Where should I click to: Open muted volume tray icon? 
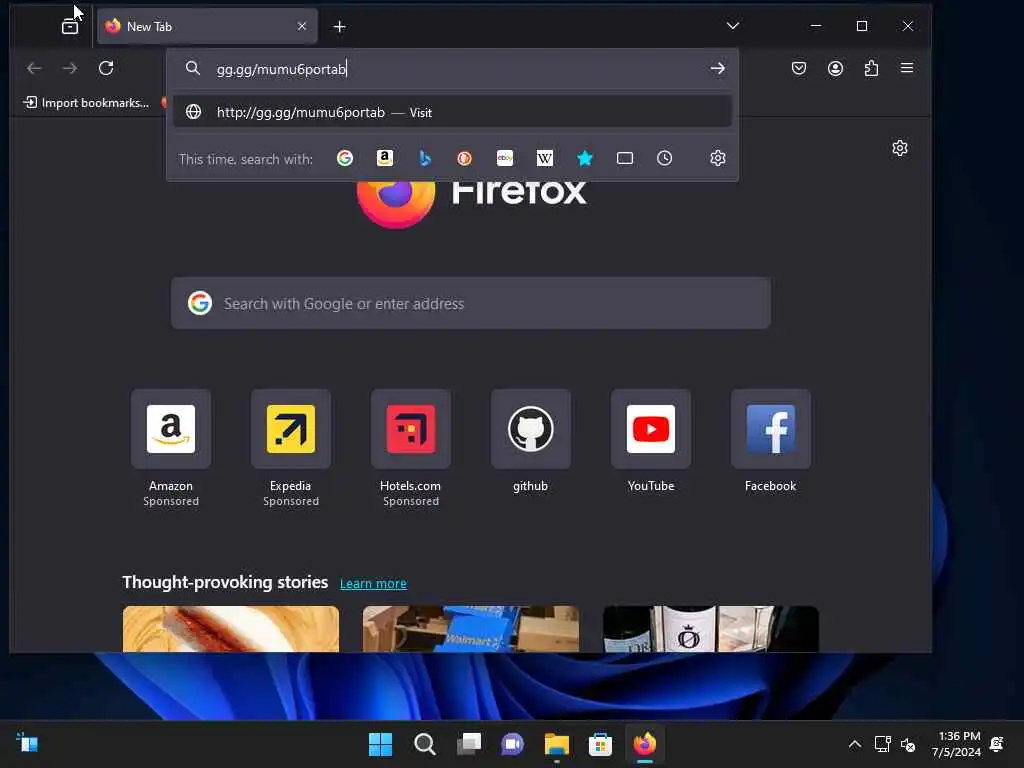(x=908, y=744)
